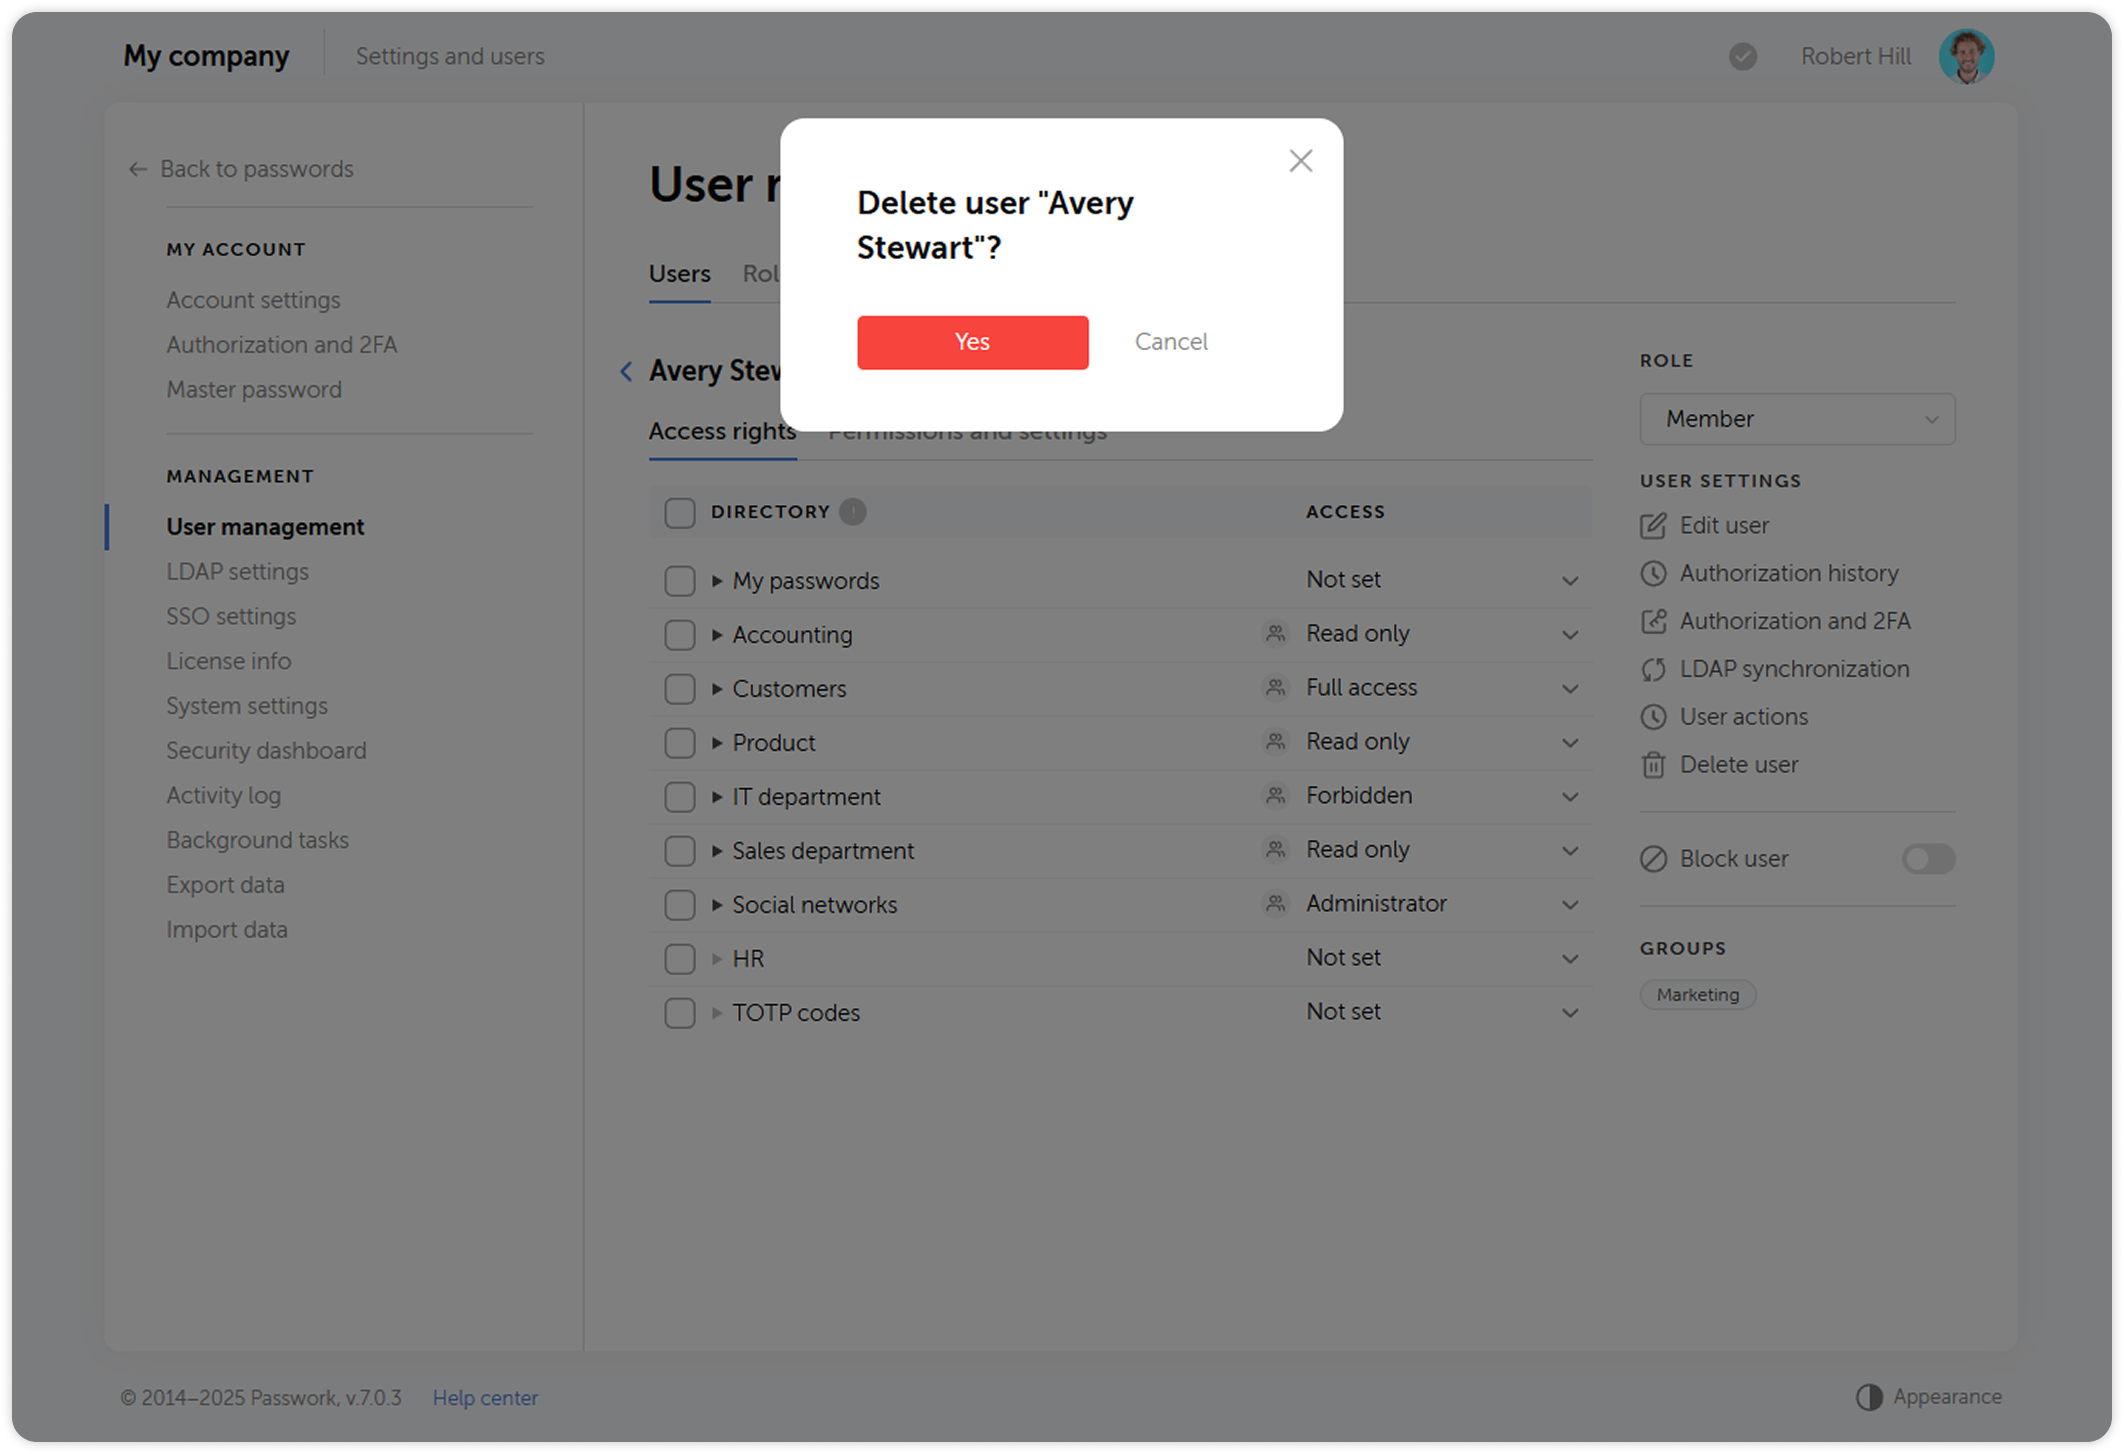This screenshot has height=1454, width=2124.
Task: Click group access icon on Social networks row
Action: (1275, 903)
